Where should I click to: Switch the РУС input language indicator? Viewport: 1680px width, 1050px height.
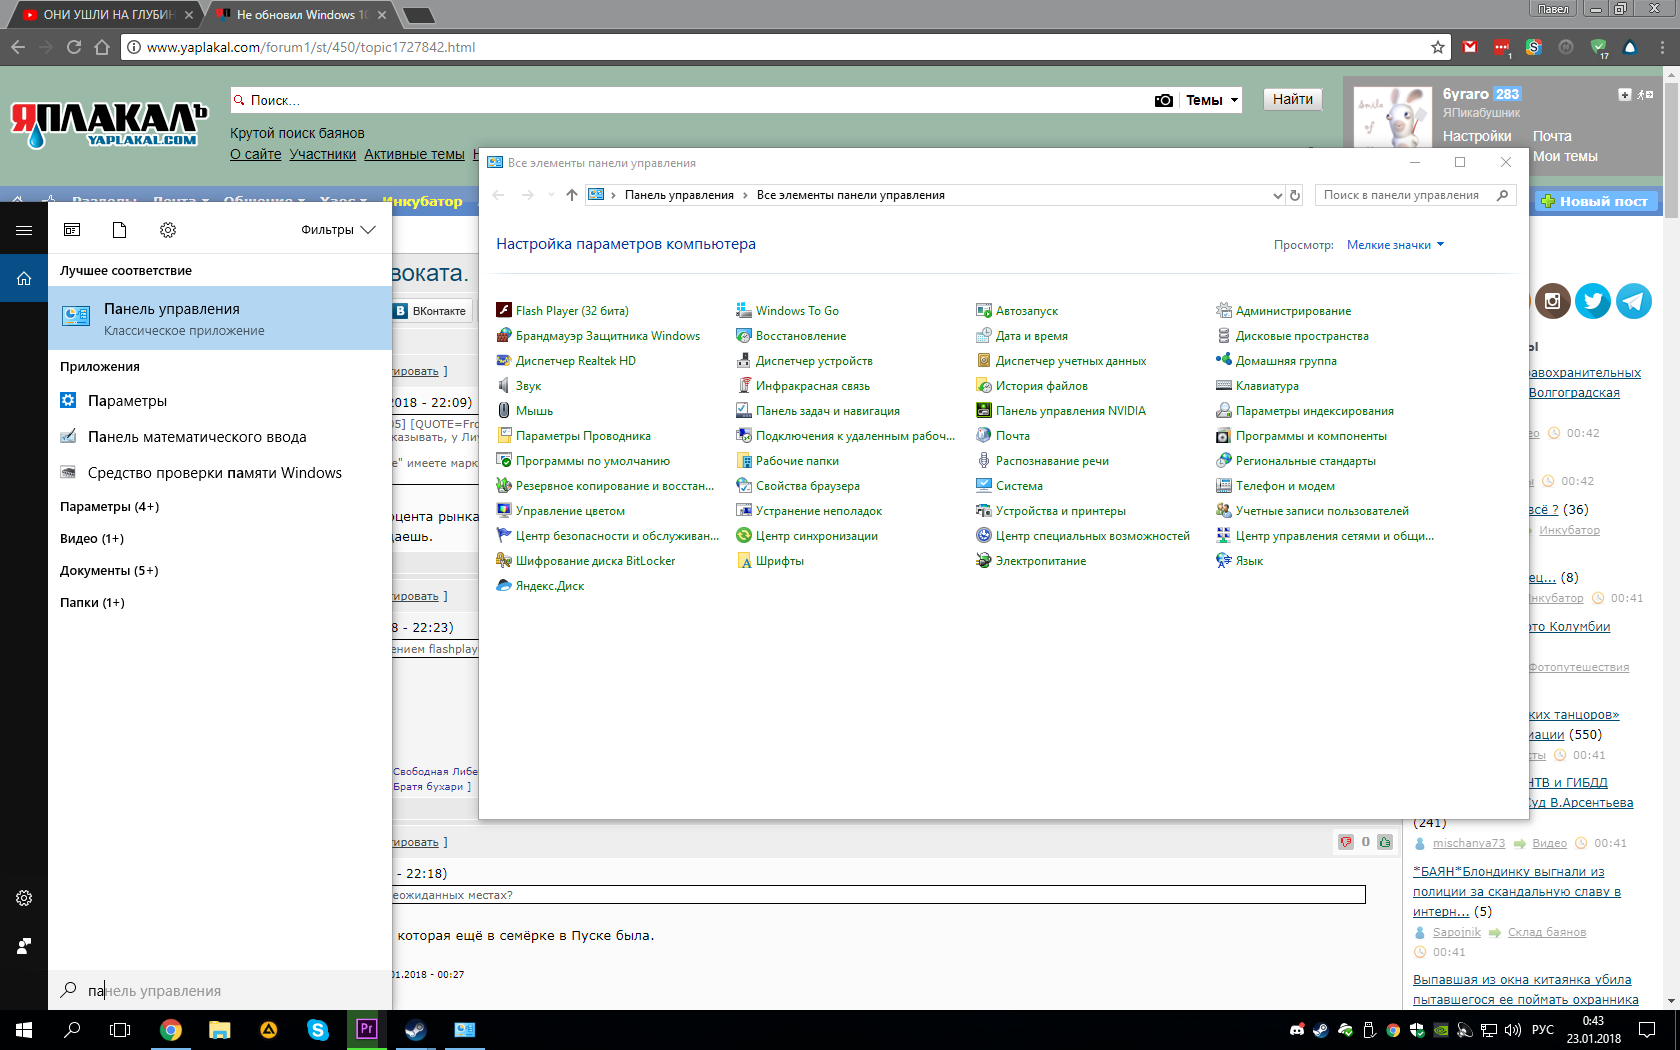(x=1543, y=1029)
